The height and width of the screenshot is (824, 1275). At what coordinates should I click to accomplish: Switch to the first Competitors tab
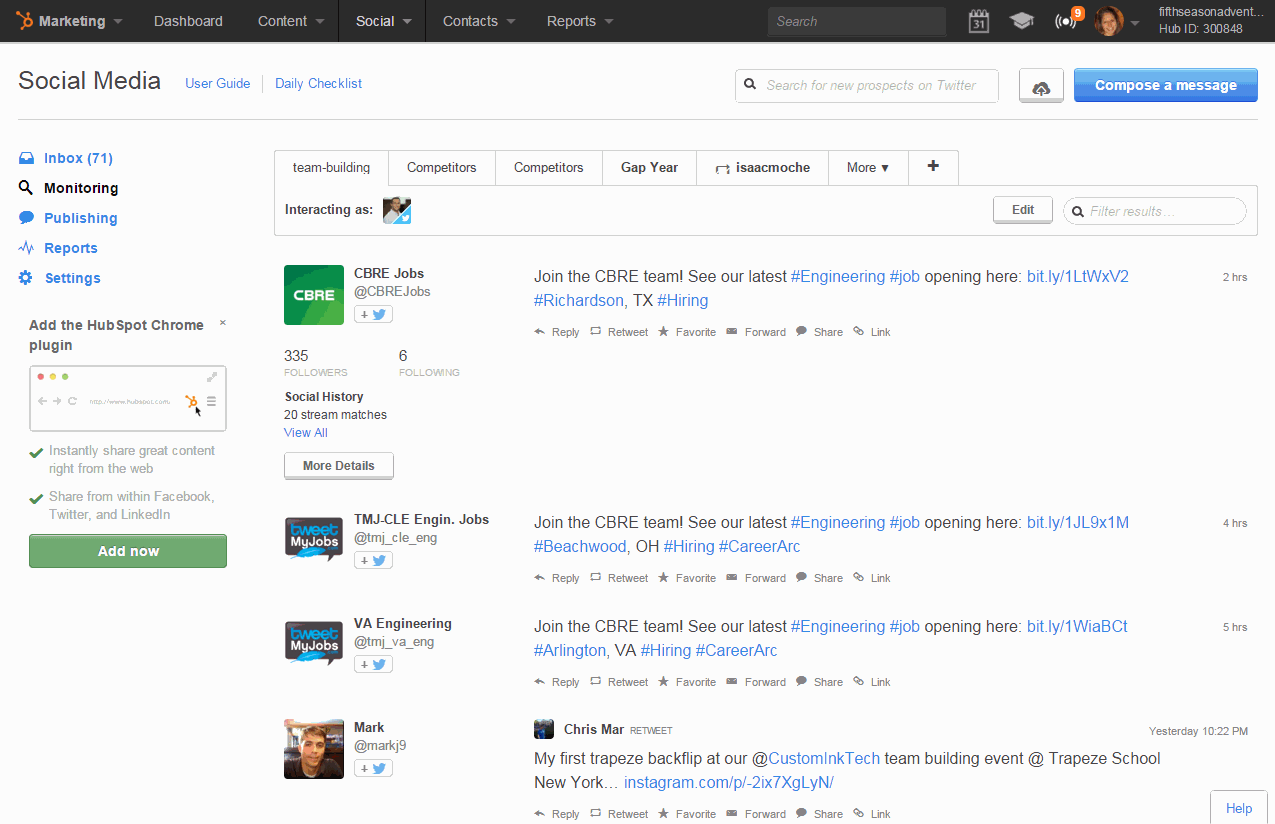click(x=442, y=168)
